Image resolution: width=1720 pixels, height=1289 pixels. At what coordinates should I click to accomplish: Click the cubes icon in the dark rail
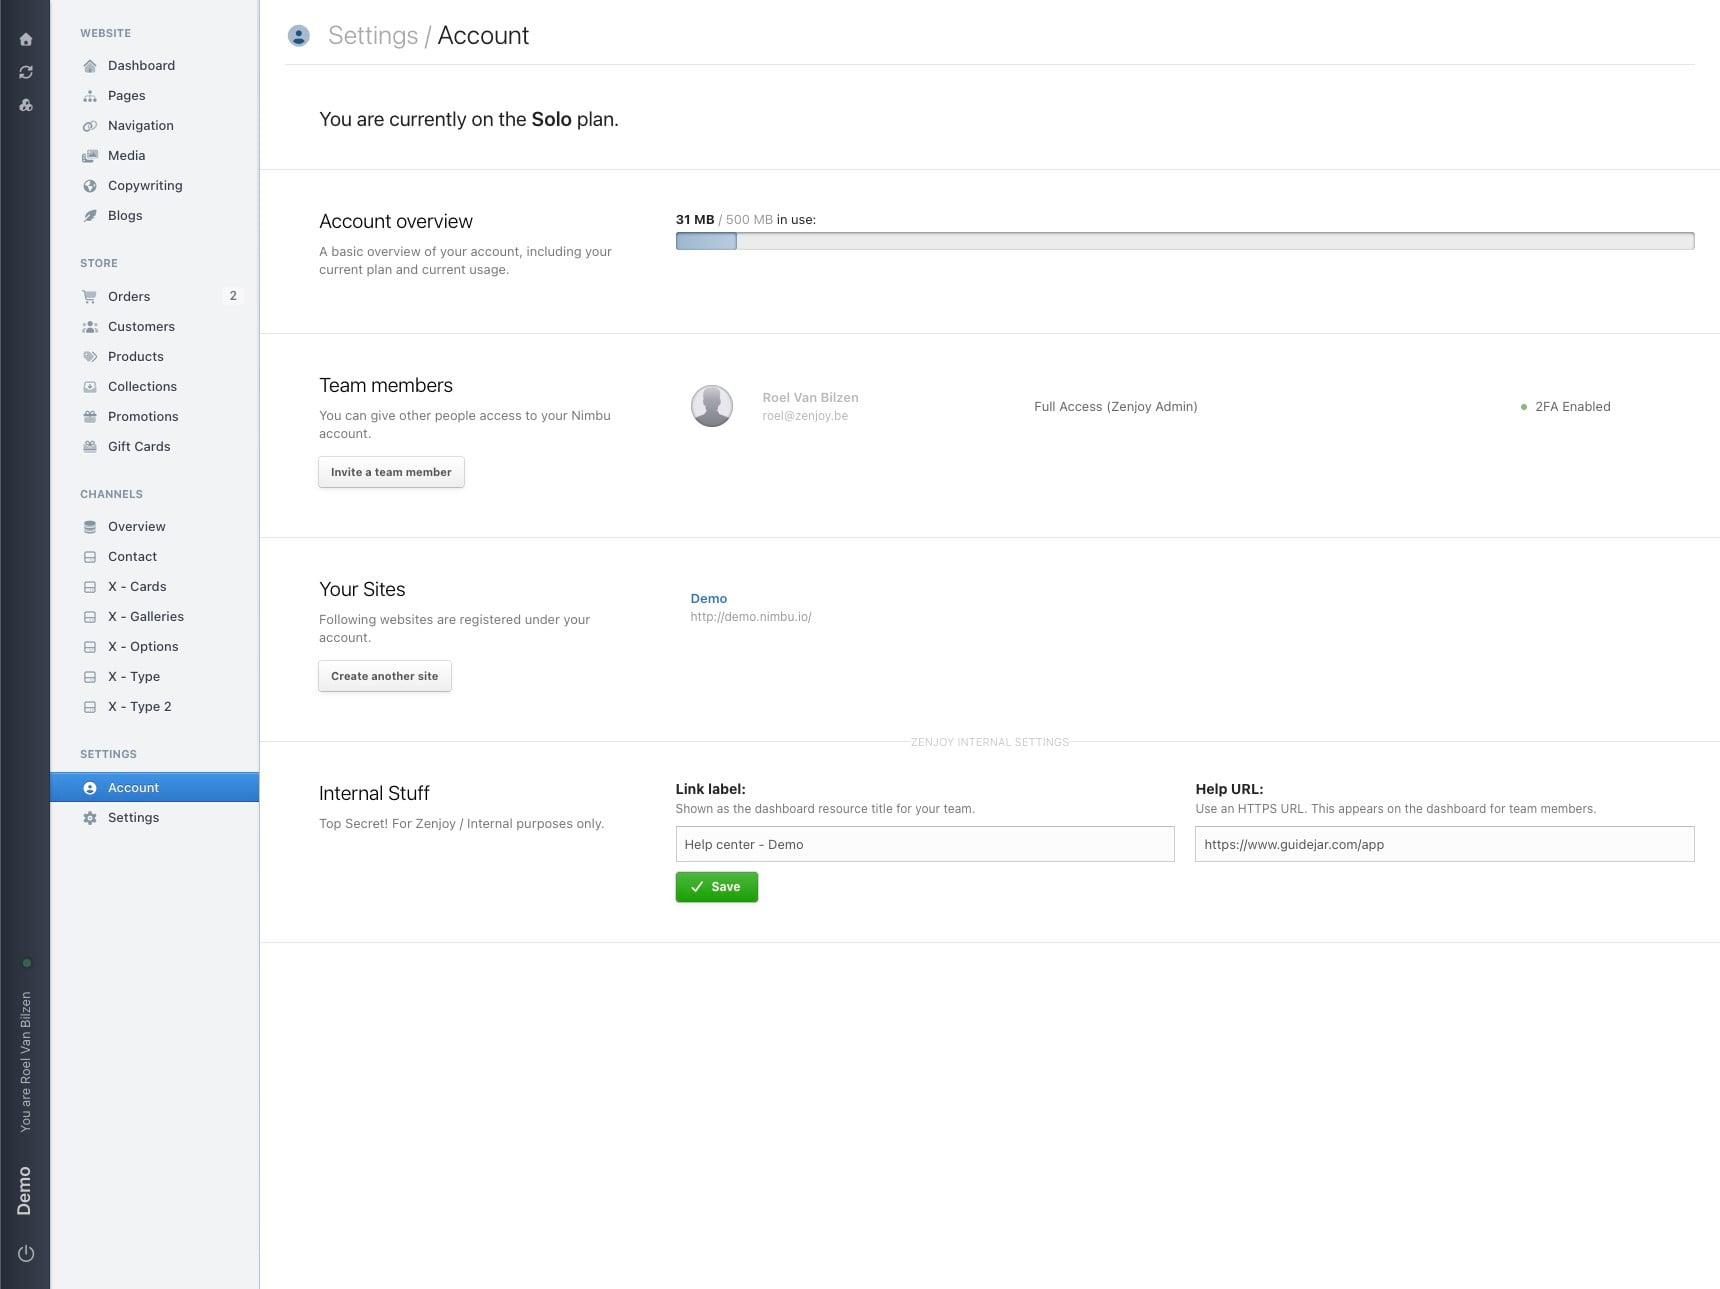point(26,105)
